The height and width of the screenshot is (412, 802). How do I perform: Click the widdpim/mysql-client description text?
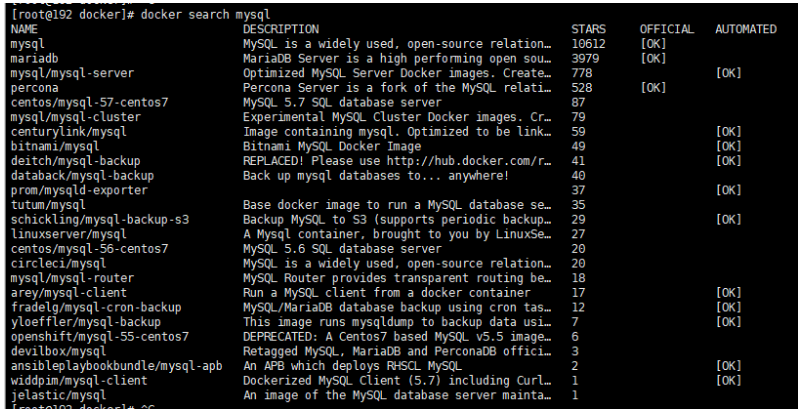tap(397, 380)
